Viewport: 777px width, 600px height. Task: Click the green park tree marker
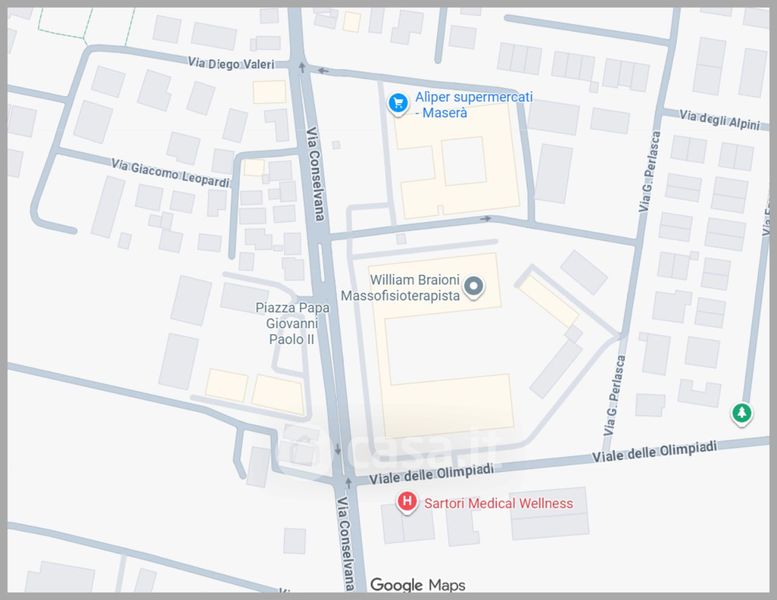pos(741,413)
